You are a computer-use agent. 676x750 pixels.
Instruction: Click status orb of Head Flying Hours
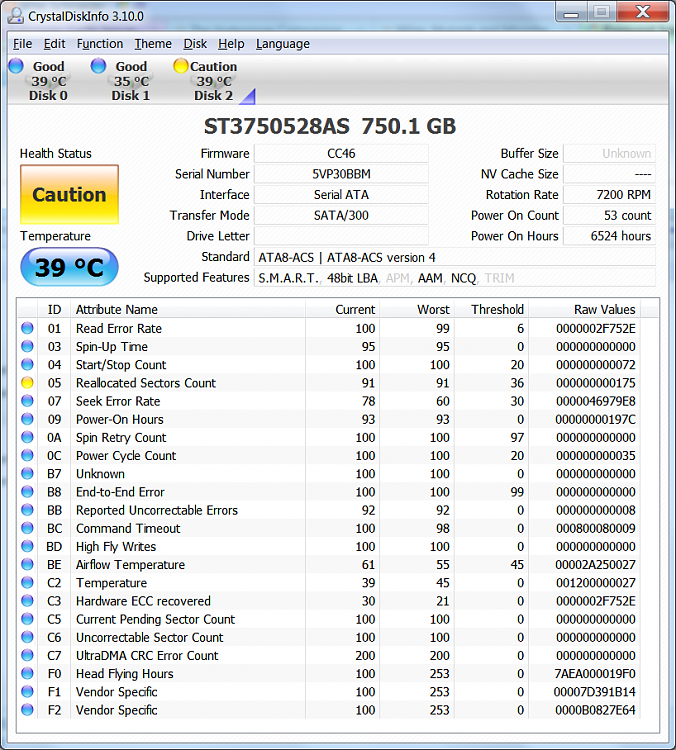pos(27,673)
